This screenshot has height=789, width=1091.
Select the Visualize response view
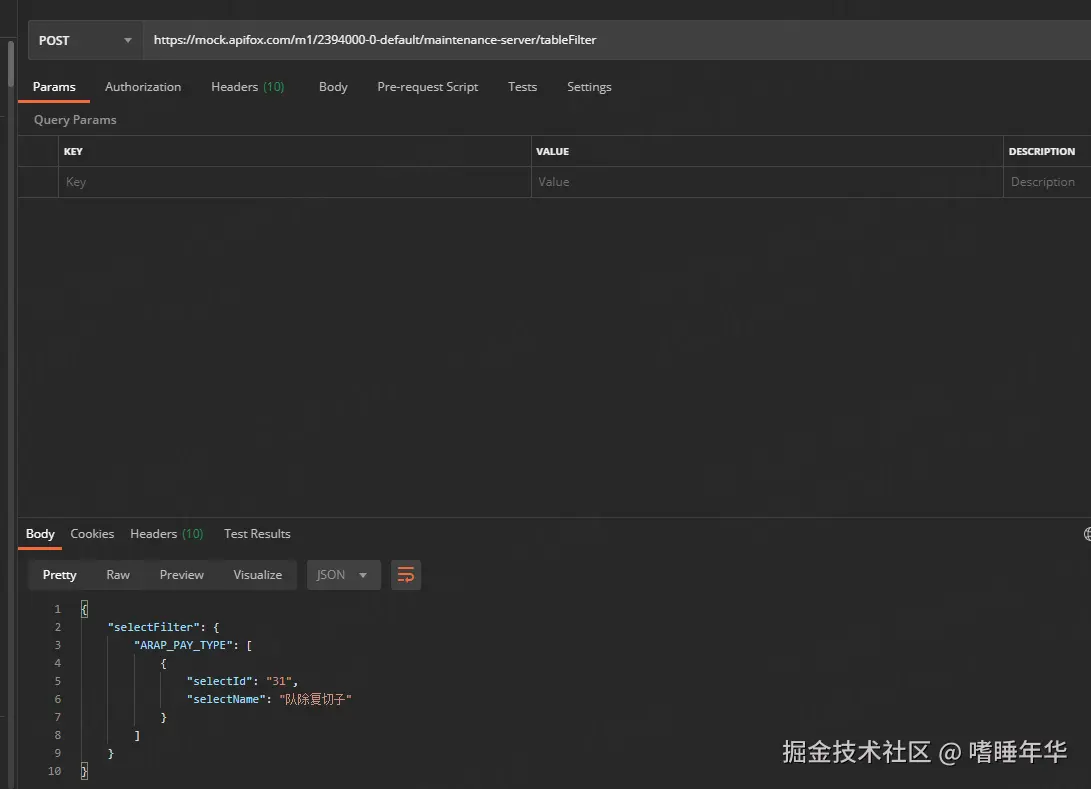[258, 575]
